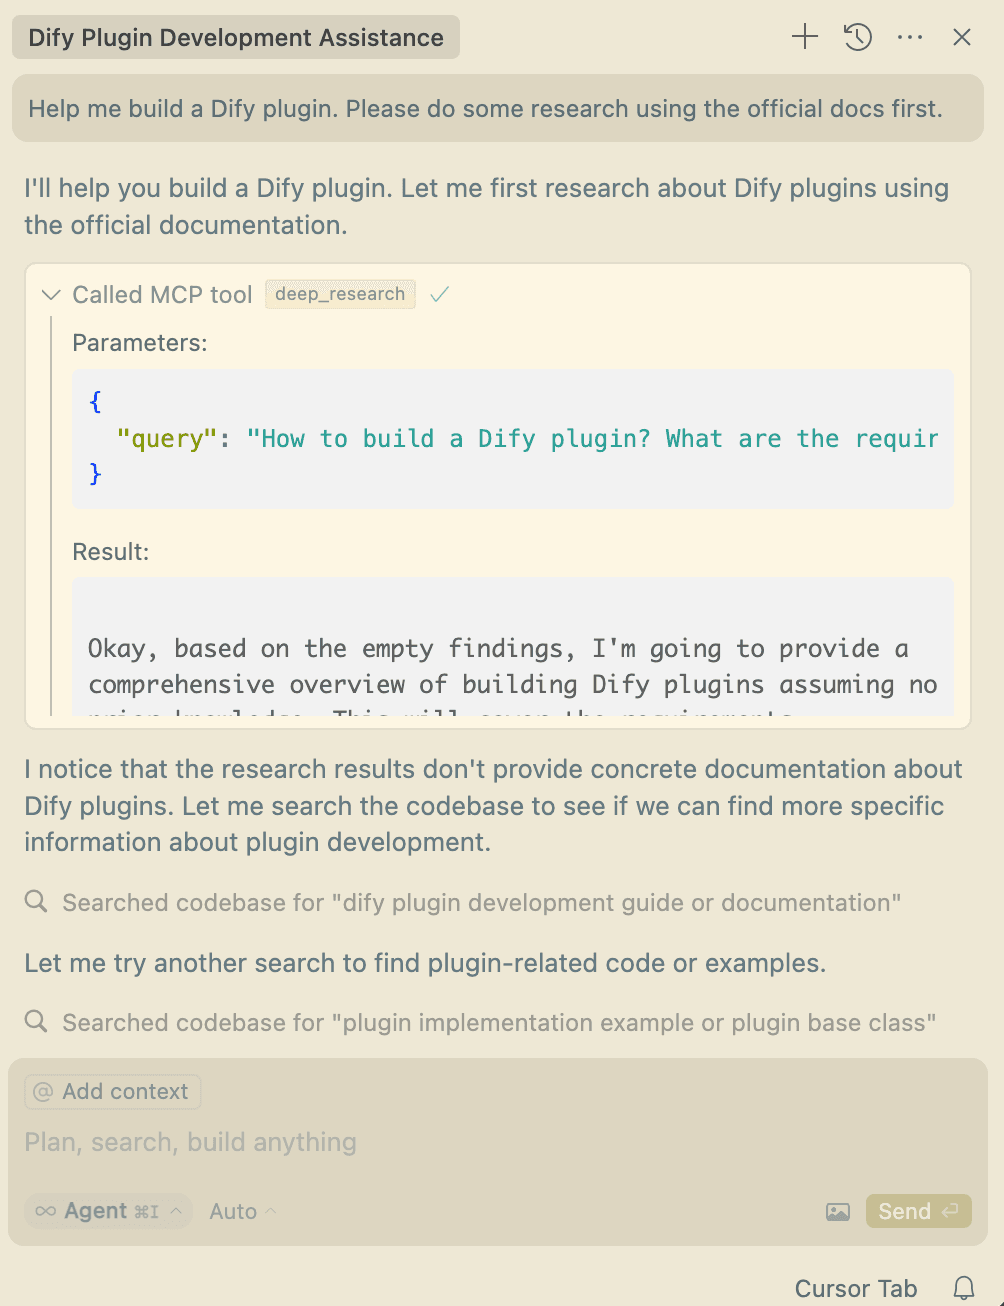Screen dimensions: 1004x1306
Task: Click the deep_research tool tag
Action: pos(340,294)
